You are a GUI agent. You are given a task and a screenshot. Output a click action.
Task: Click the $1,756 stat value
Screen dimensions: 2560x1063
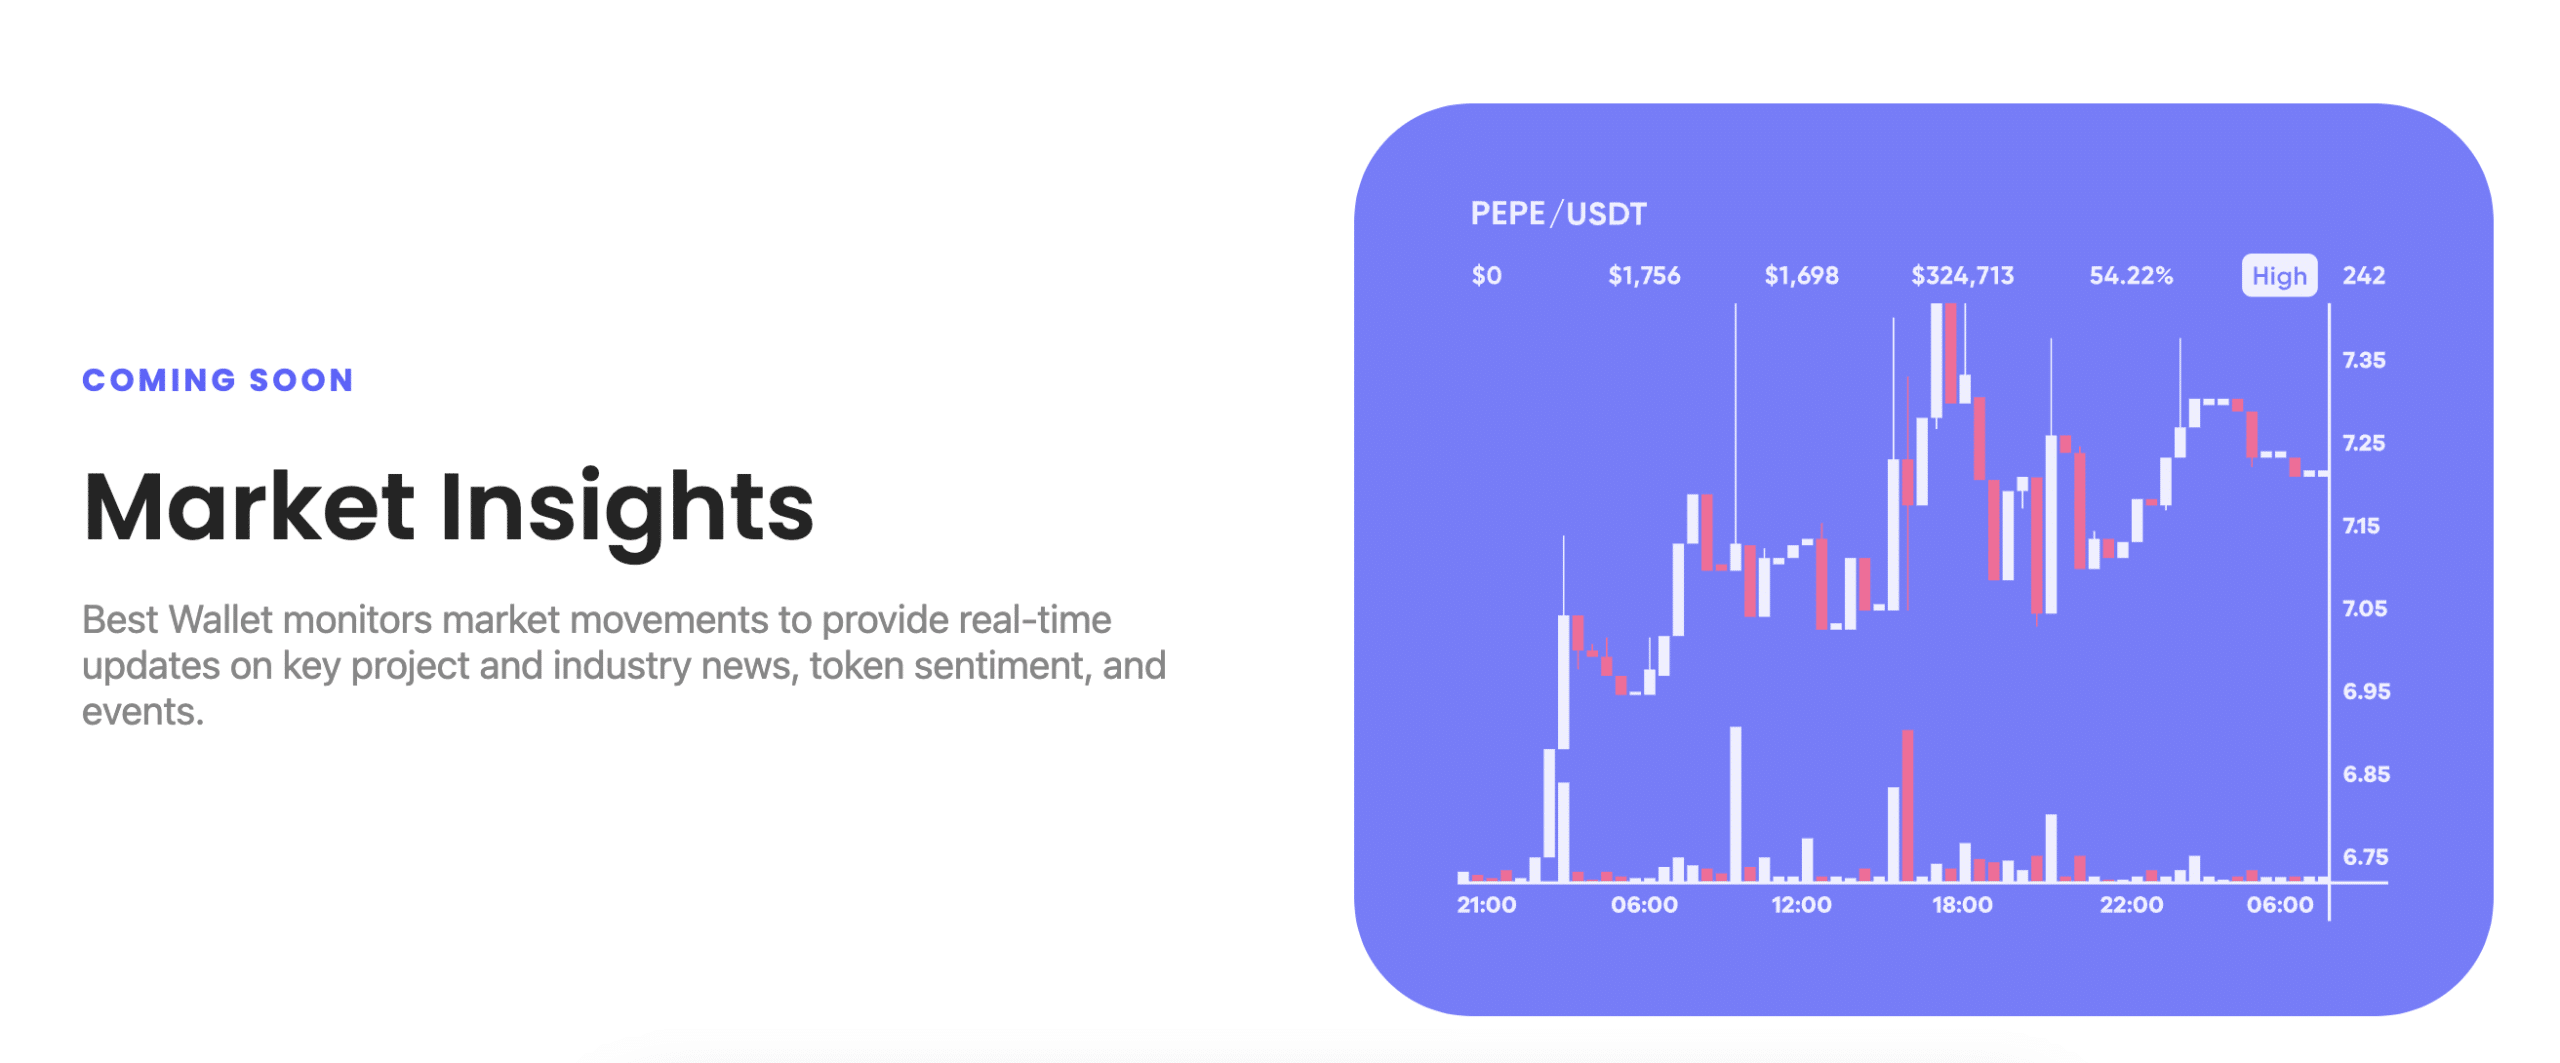pos(1643,275)
